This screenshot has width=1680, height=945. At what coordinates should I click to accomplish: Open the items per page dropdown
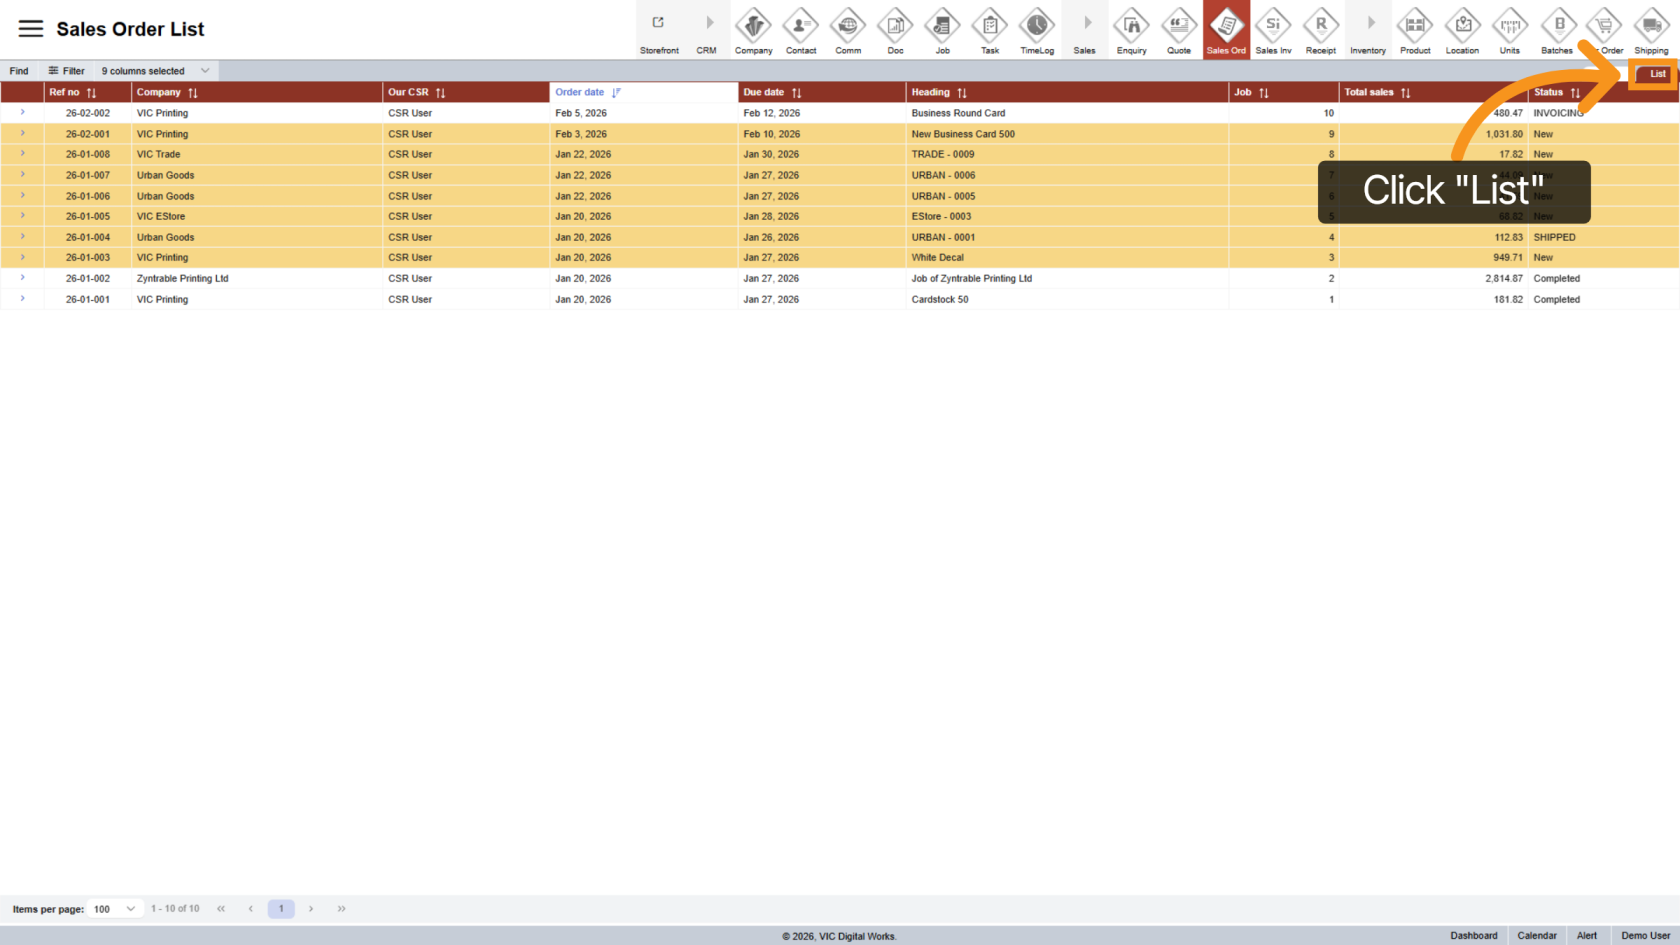point(115,909)
